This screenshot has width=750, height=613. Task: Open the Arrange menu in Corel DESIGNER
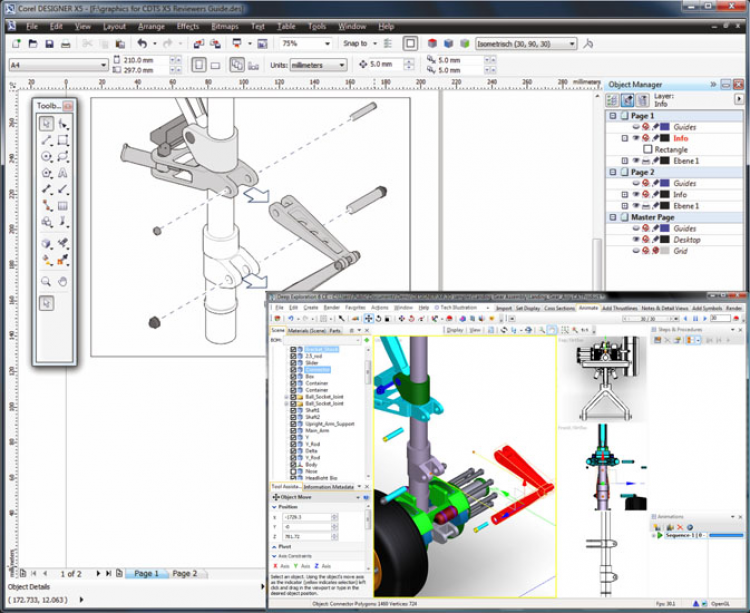pos(151,26)
